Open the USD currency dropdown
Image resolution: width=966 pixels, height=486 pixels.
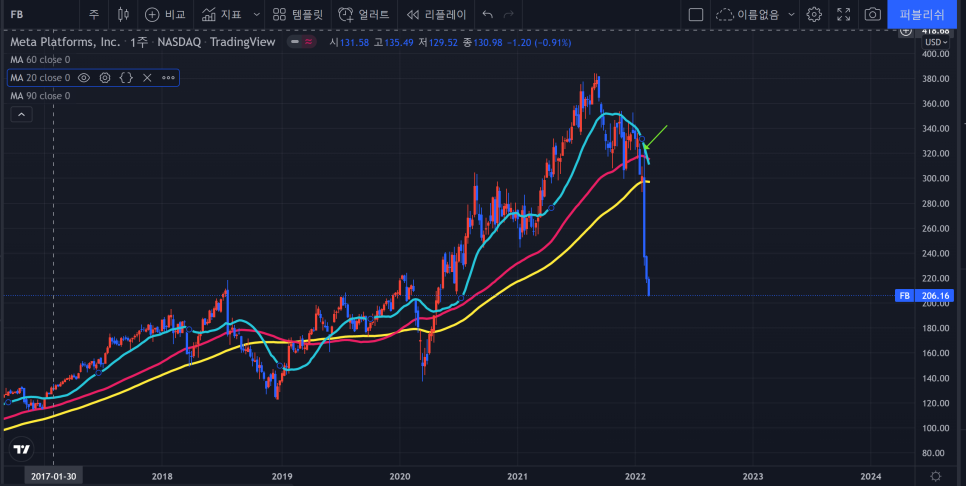point(938,42)
